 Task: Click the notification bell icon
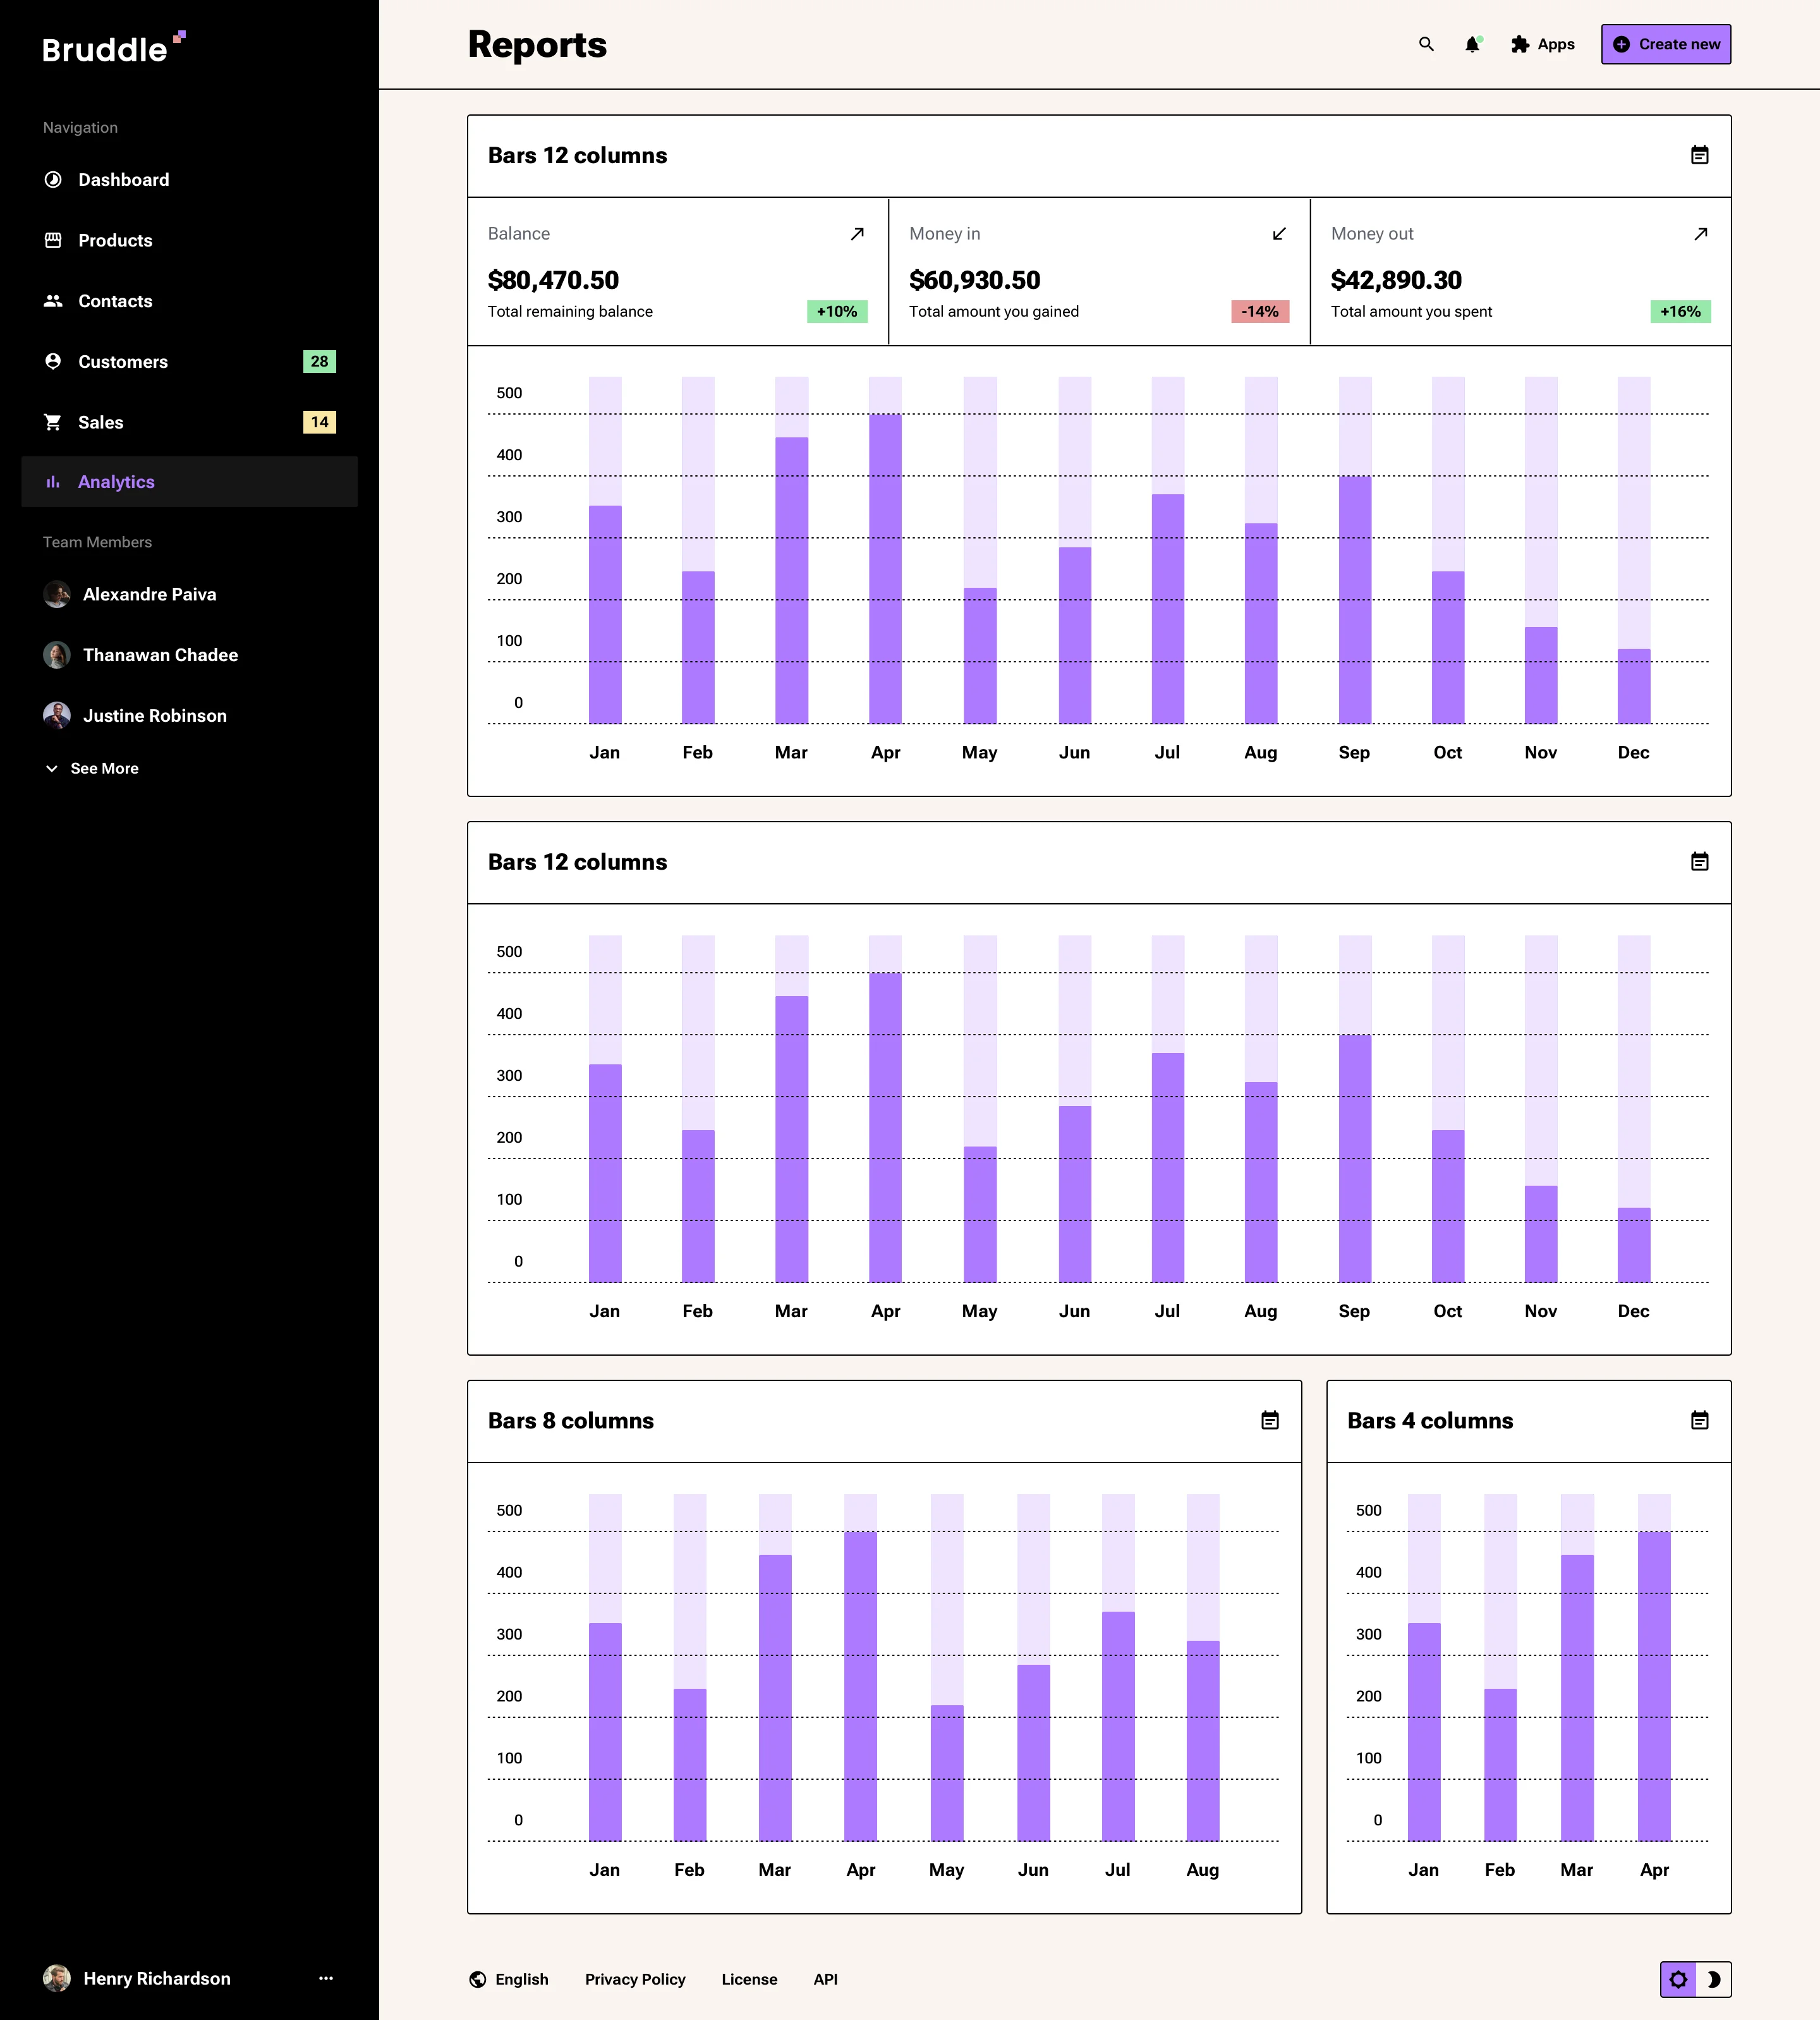click(1472, 44)
